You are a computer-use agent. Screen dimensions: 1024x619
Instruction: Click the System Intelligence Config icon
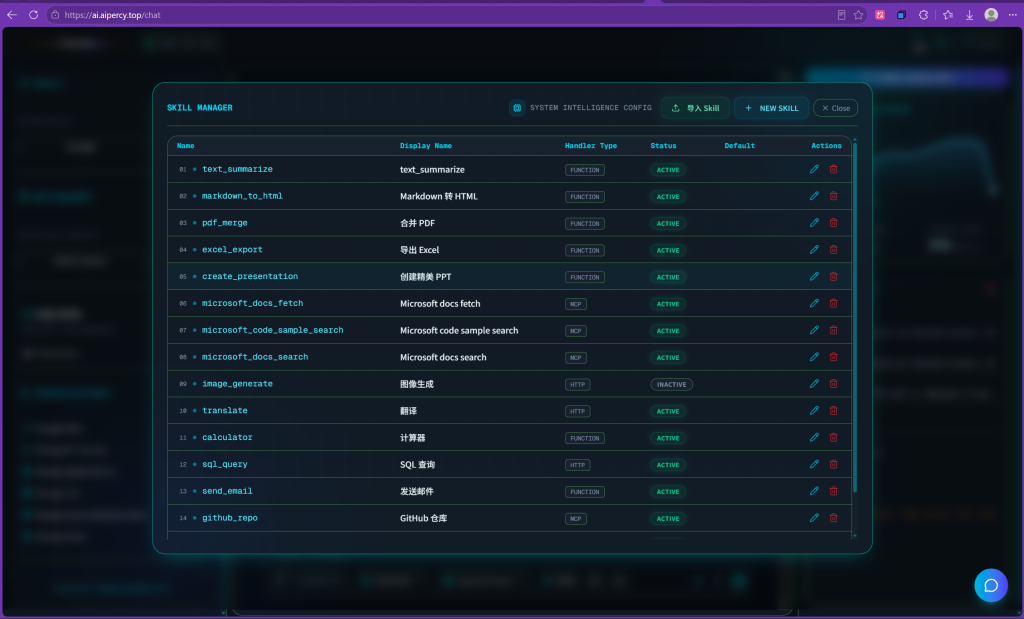click(517, 108)
